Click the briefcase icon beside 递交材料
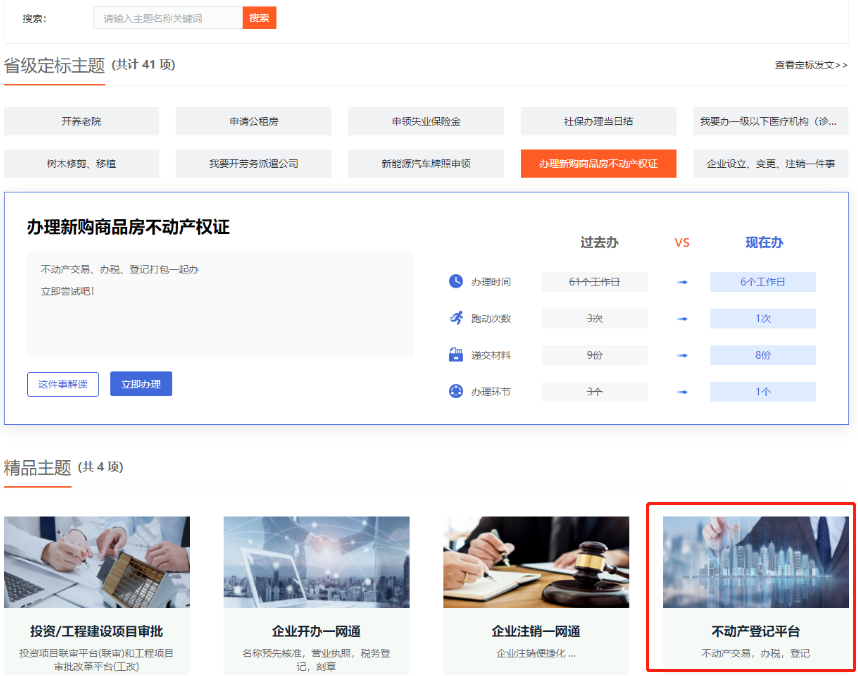This screenshot has width=858, height=676. 456,355
